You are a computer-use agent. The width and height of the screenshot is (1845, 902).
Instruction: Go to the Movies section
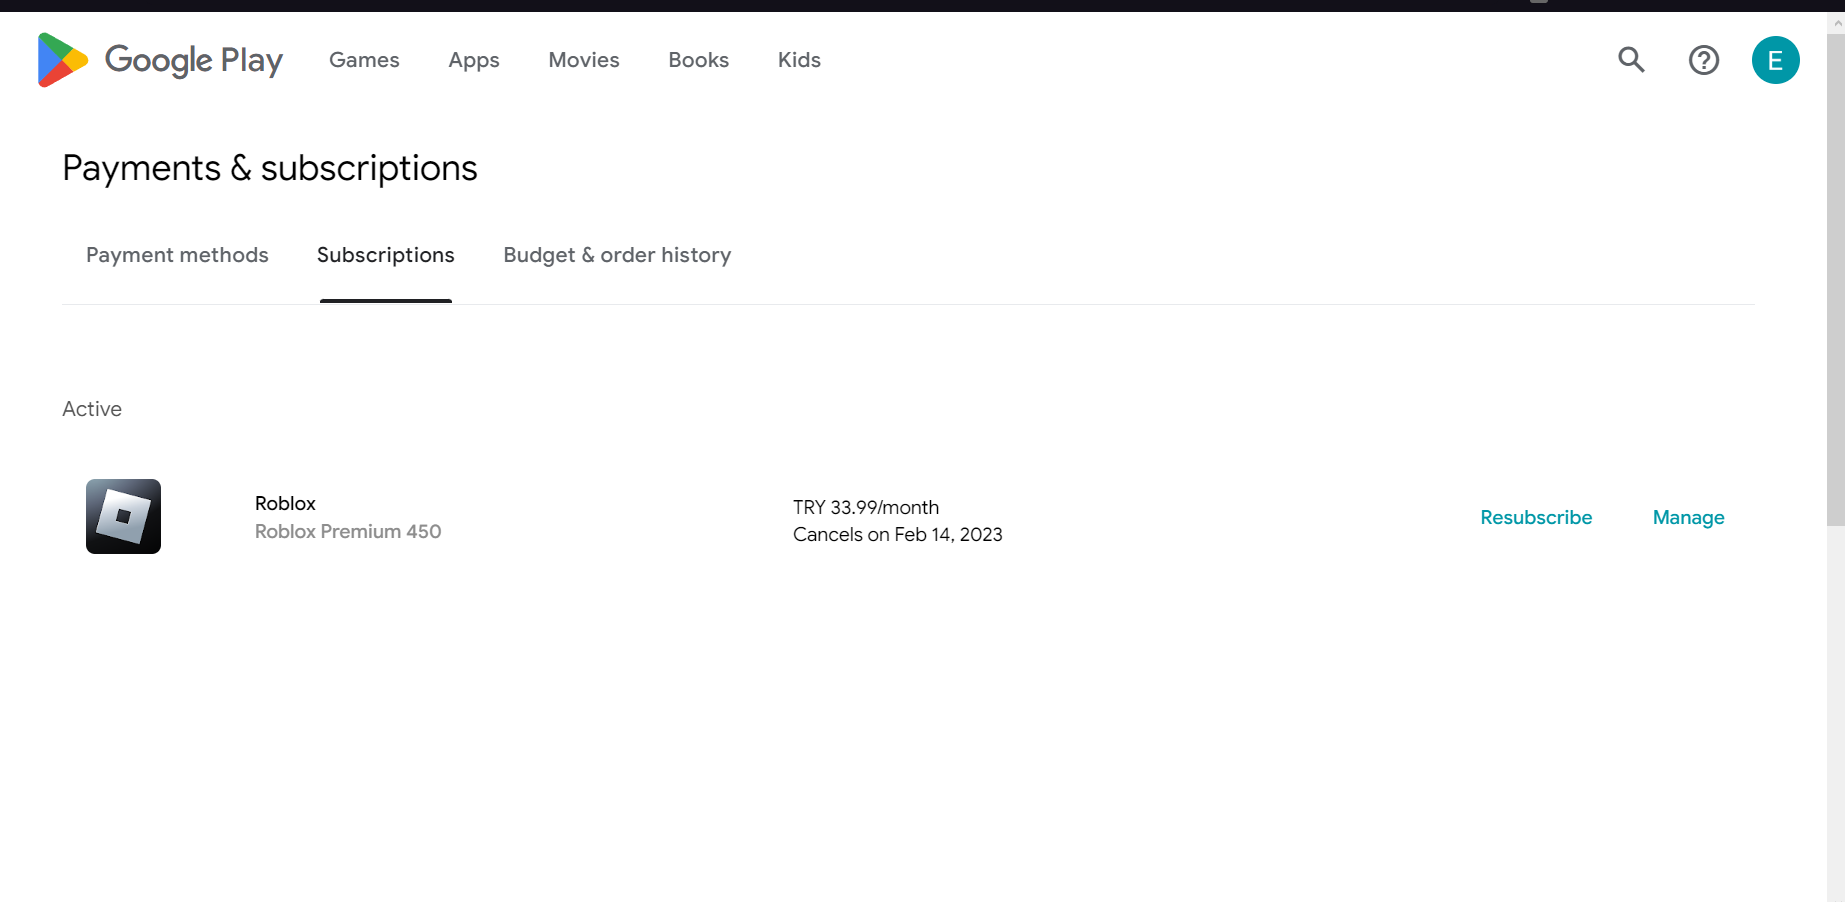584,60
